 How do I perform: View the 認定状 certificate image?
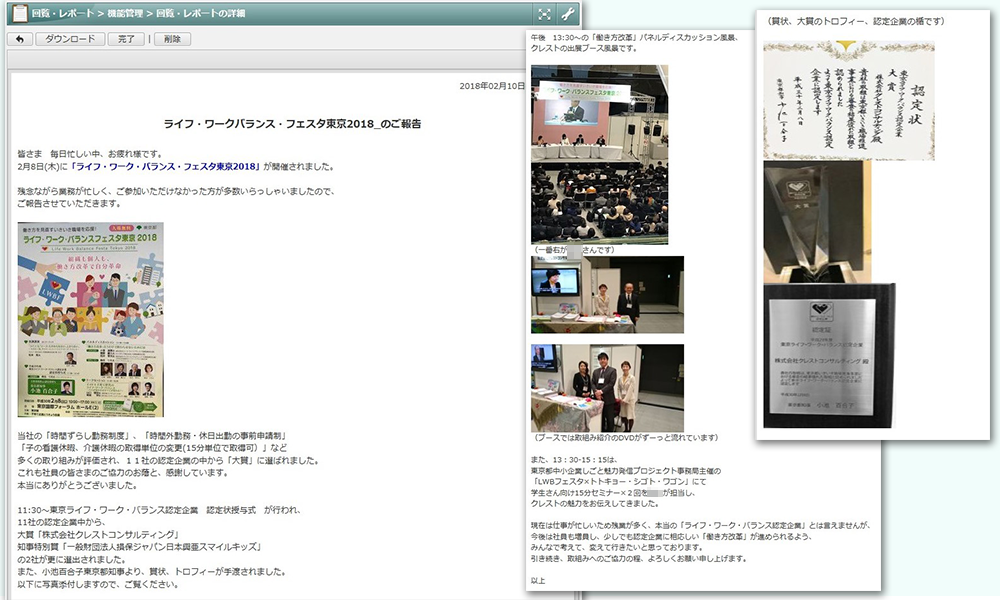click(x=848, y=100)
